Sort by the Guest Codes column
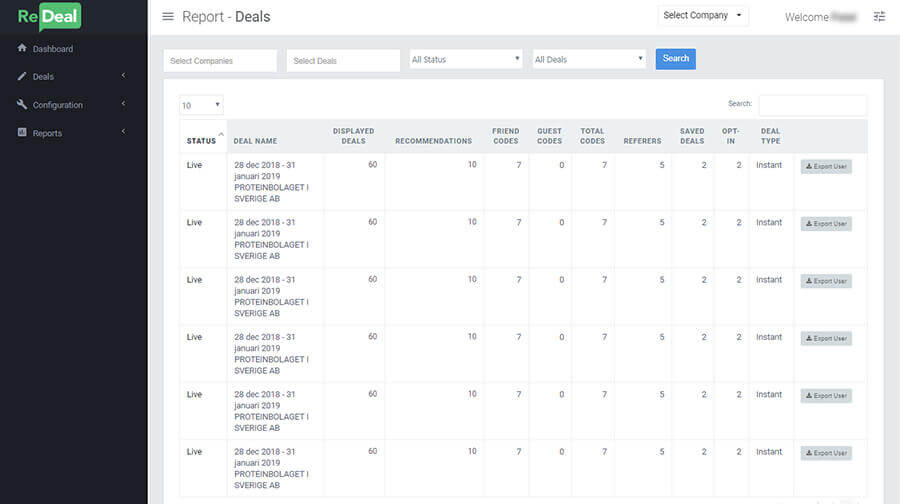Viewport: 900px width, 504px height. [549, 137]
